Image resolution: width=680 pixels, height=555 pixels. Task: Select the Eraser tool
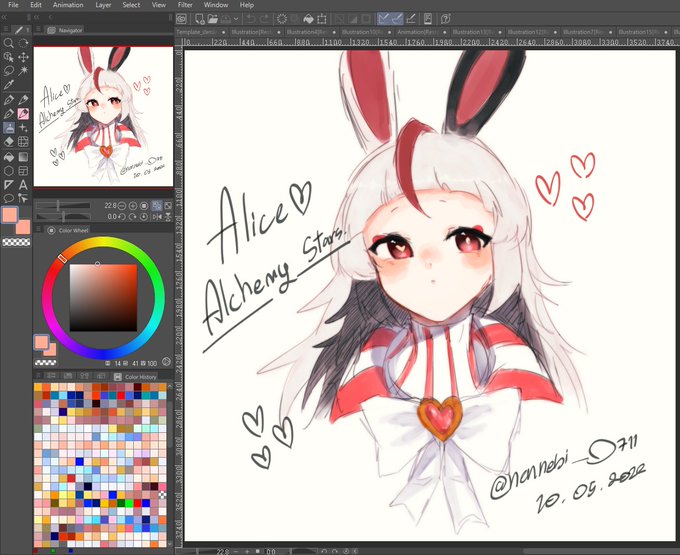tap(9, 142)
